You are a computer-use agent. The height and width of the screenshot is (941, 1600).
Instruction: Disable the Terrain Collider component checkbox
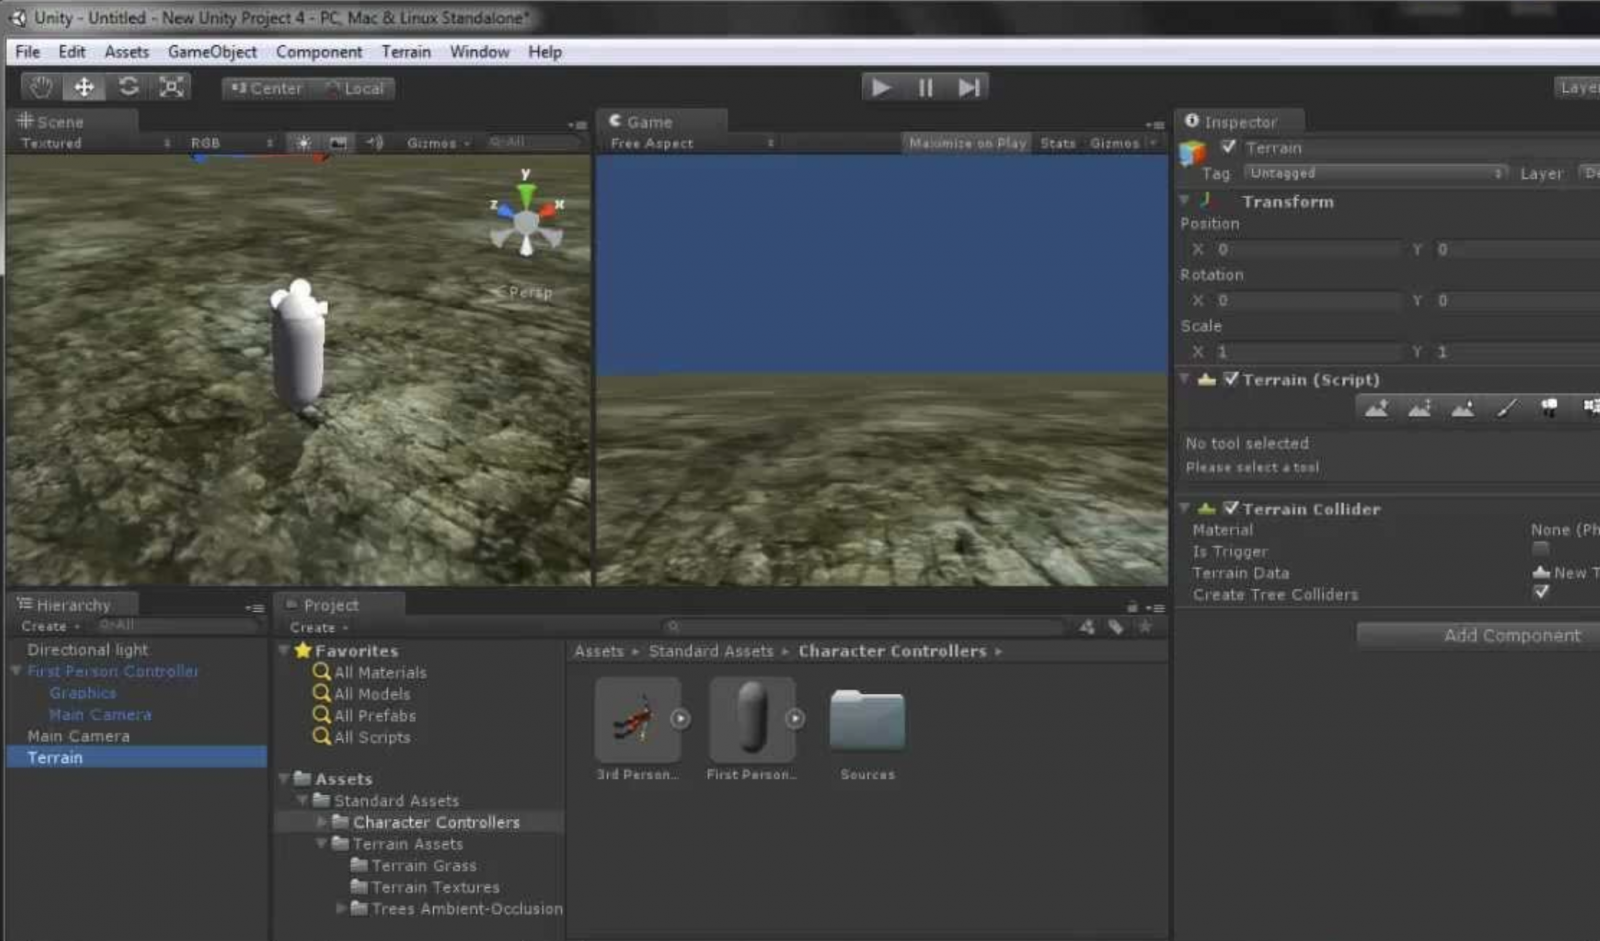[1231, 508]
